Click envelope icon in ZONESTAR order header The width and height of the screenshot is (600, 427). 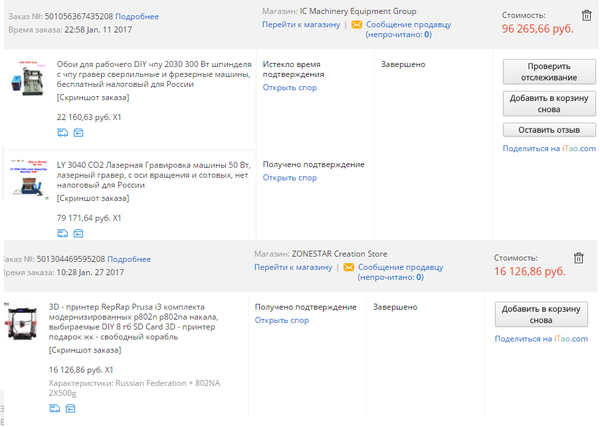347,267
